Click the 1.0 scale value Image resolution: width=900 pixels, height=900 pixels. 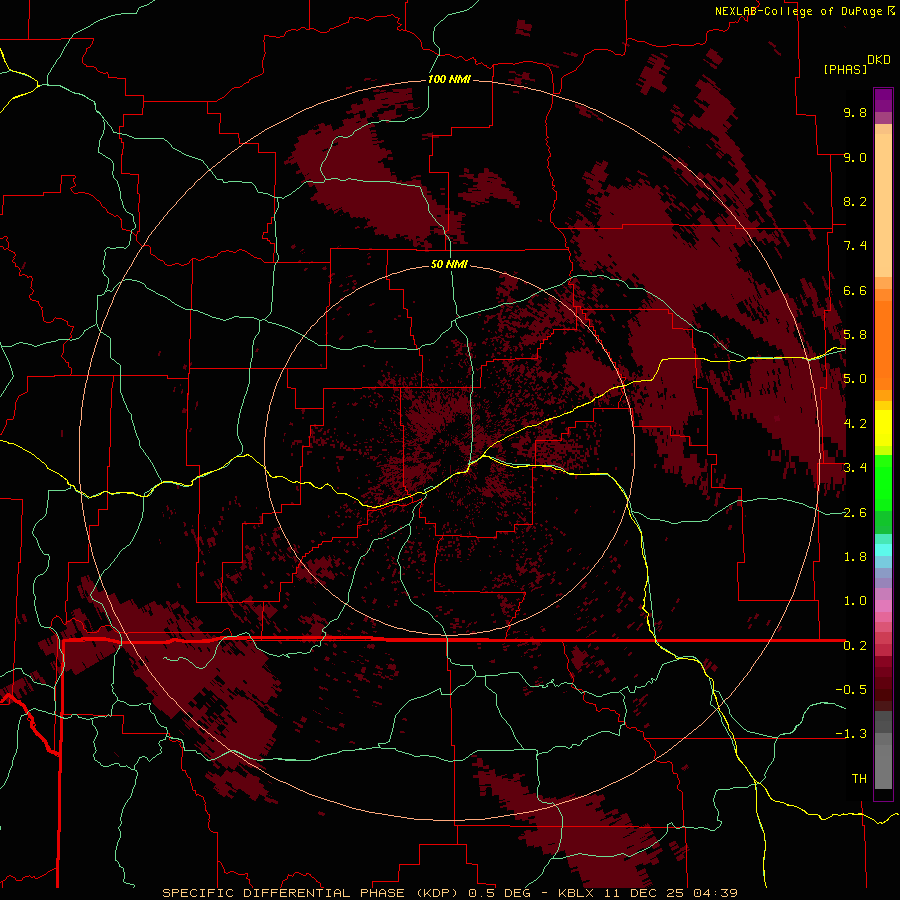(x=855, y=601)
